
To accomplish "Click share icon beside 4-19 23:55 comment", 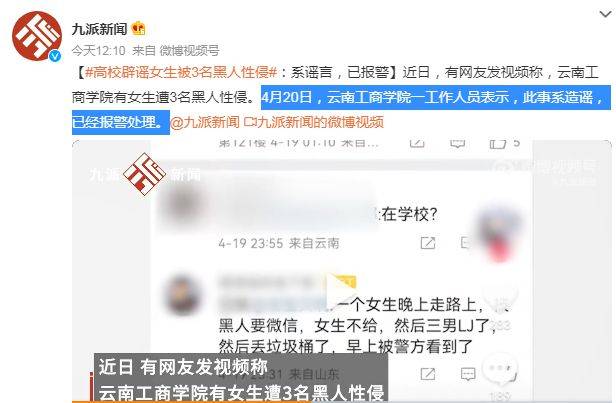I will 428,243.
